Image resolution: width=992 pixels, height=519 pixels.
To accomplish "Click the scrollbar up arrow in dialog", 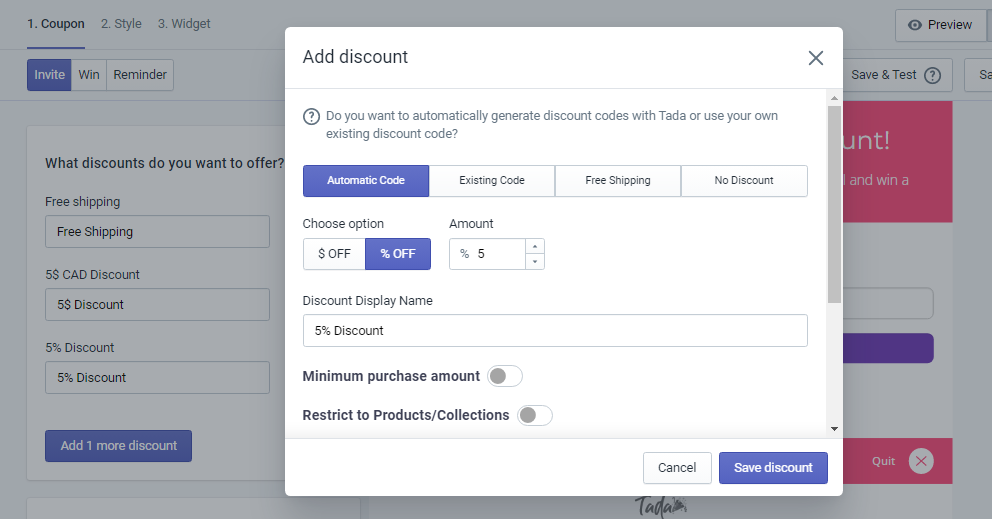I will pos(834,98).
